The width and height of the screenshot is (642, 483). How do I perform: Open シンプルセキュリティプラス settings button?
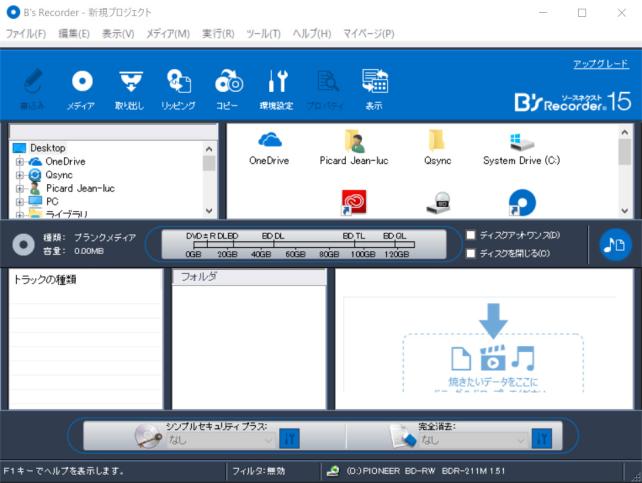pos(289,439)
